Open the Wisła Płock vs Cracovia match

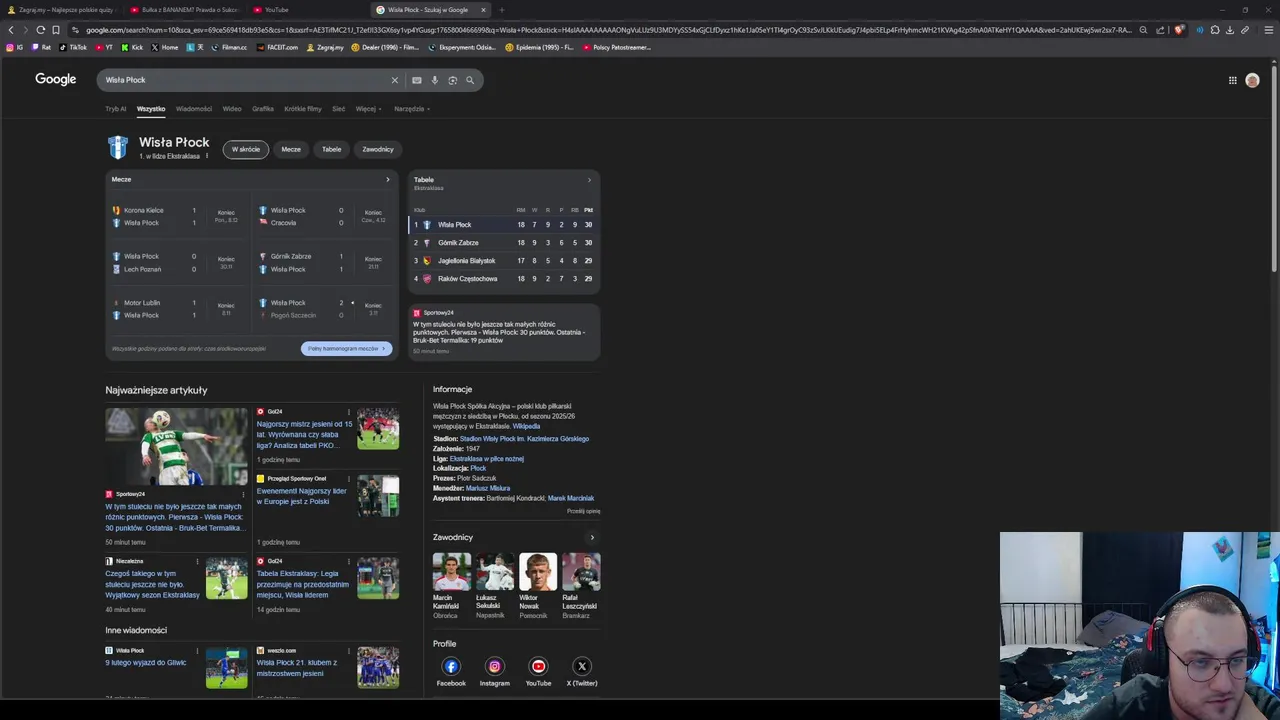324,217
